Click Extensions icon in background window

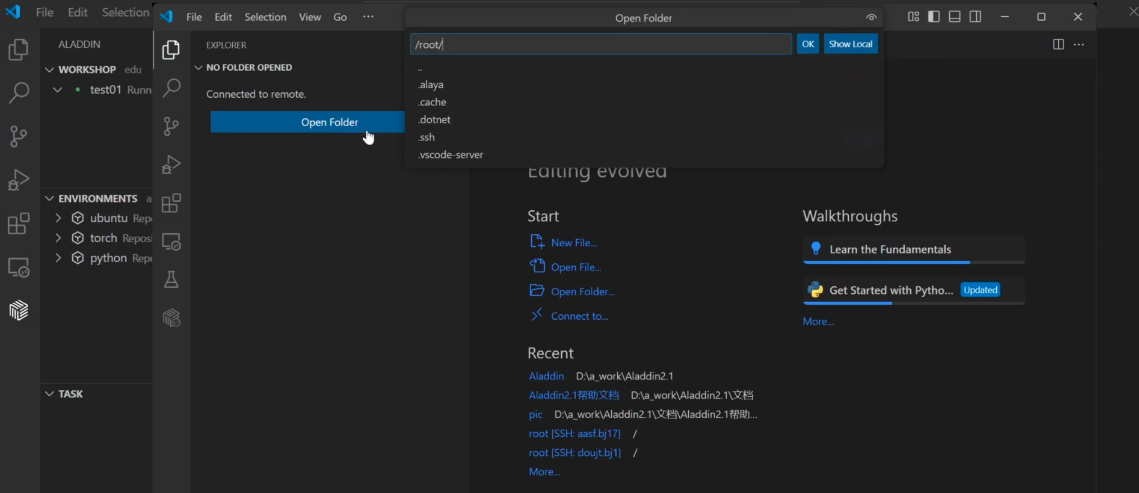18,224
